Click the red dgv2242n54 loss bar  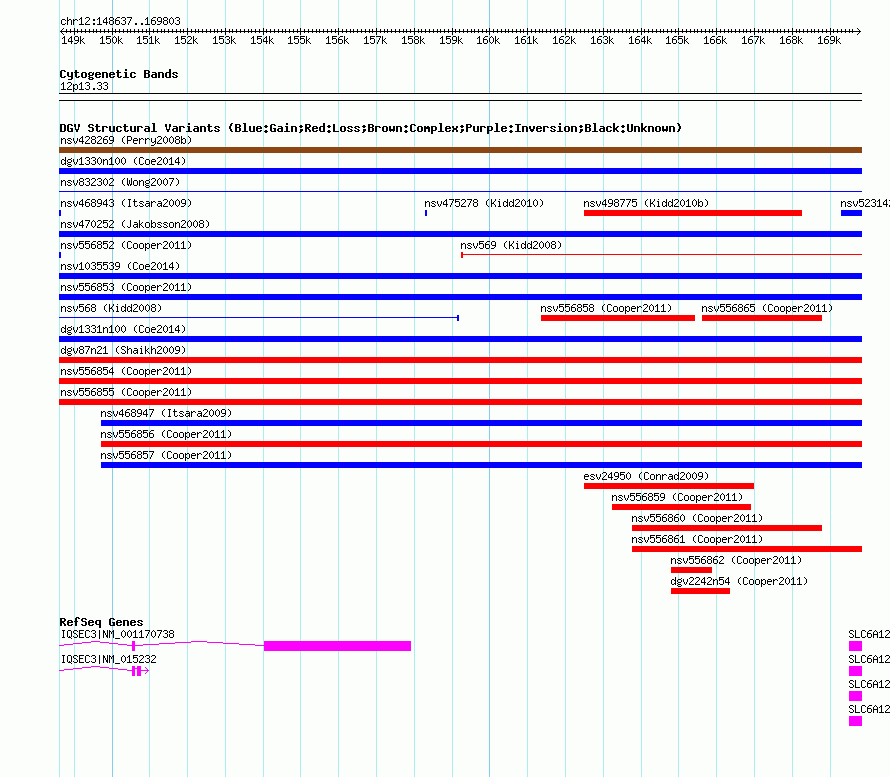700,591
